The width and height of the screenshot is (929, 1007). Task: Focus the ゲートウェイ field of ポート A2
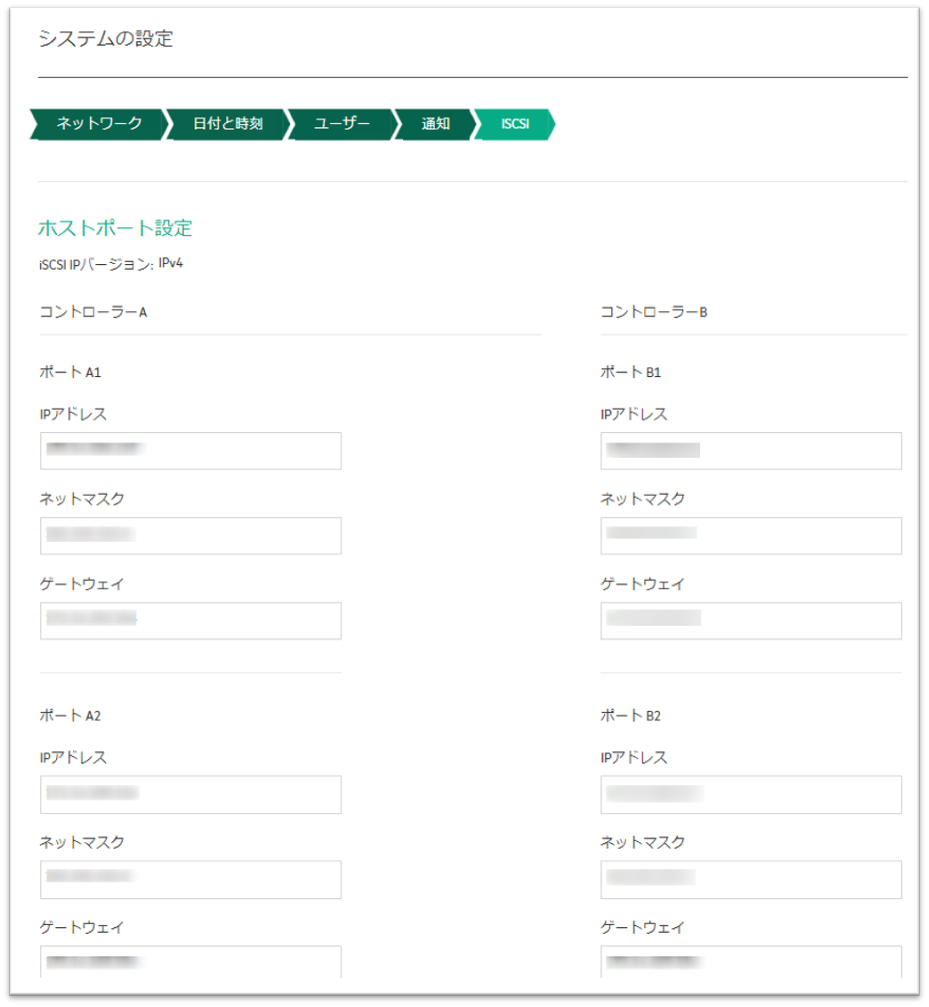click(190, 961)
